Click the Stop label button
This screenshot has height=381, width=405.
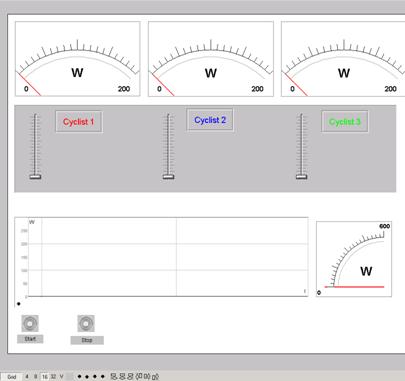(87, 340)
